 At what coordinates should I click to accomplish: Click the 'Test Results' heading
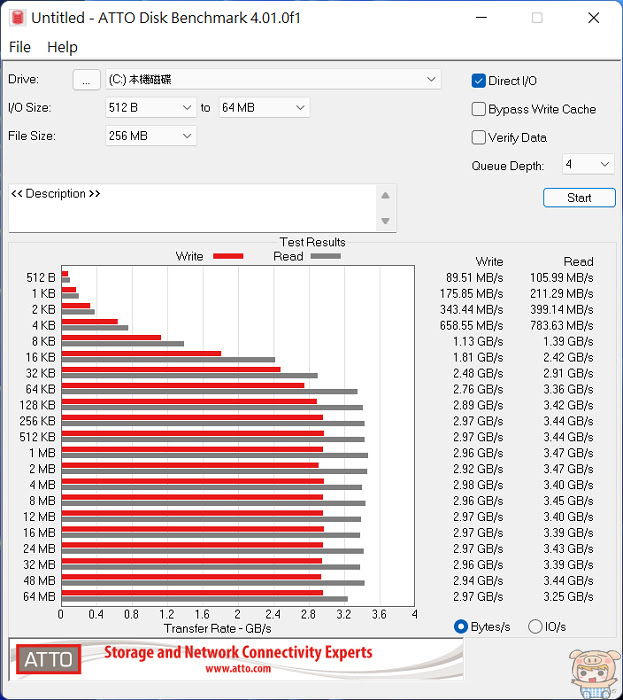tap(312, 242)
